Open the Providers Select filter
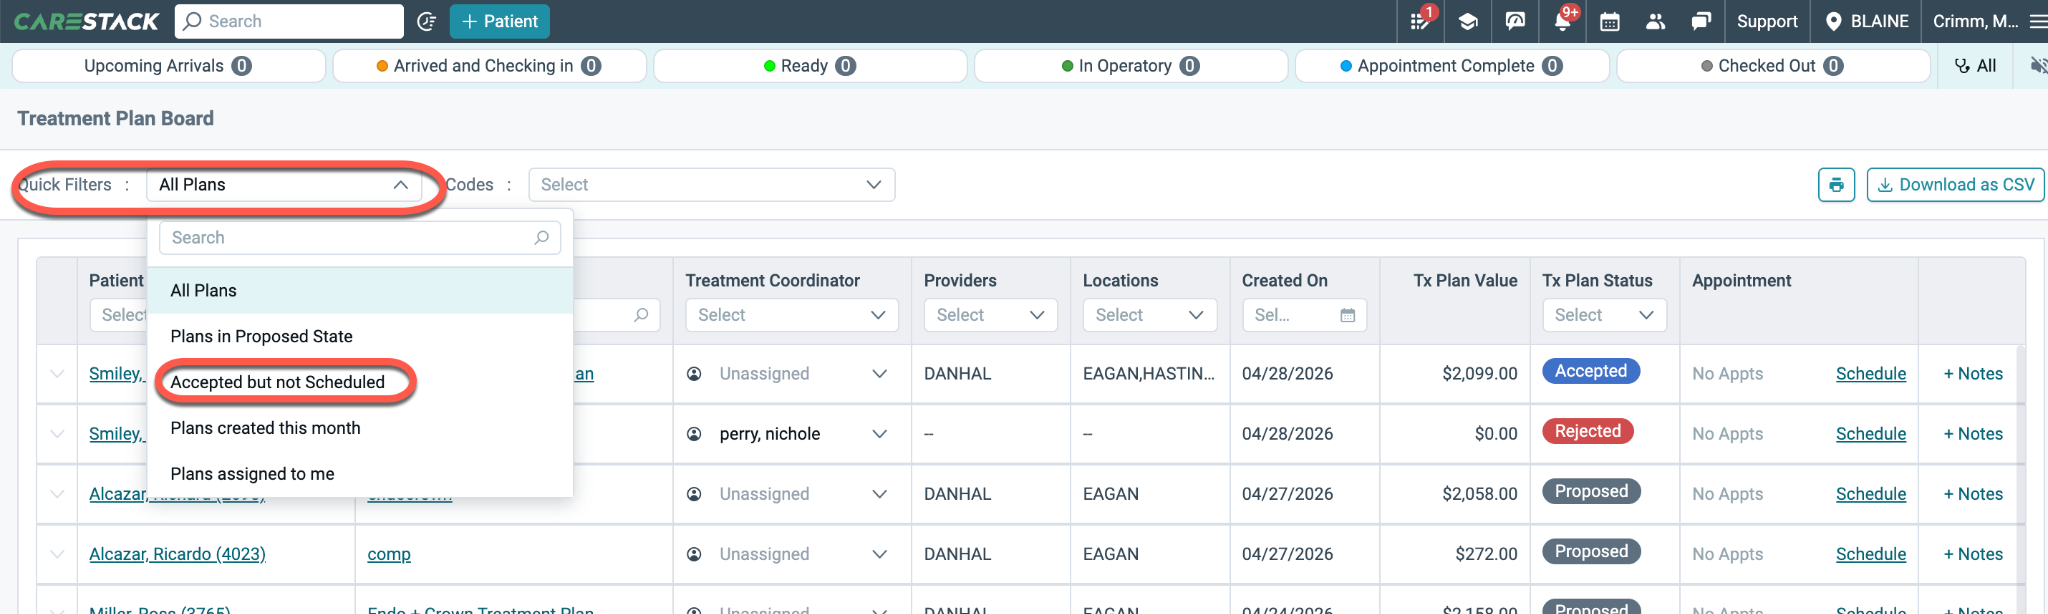2048x614 pixels. point(991,315)
